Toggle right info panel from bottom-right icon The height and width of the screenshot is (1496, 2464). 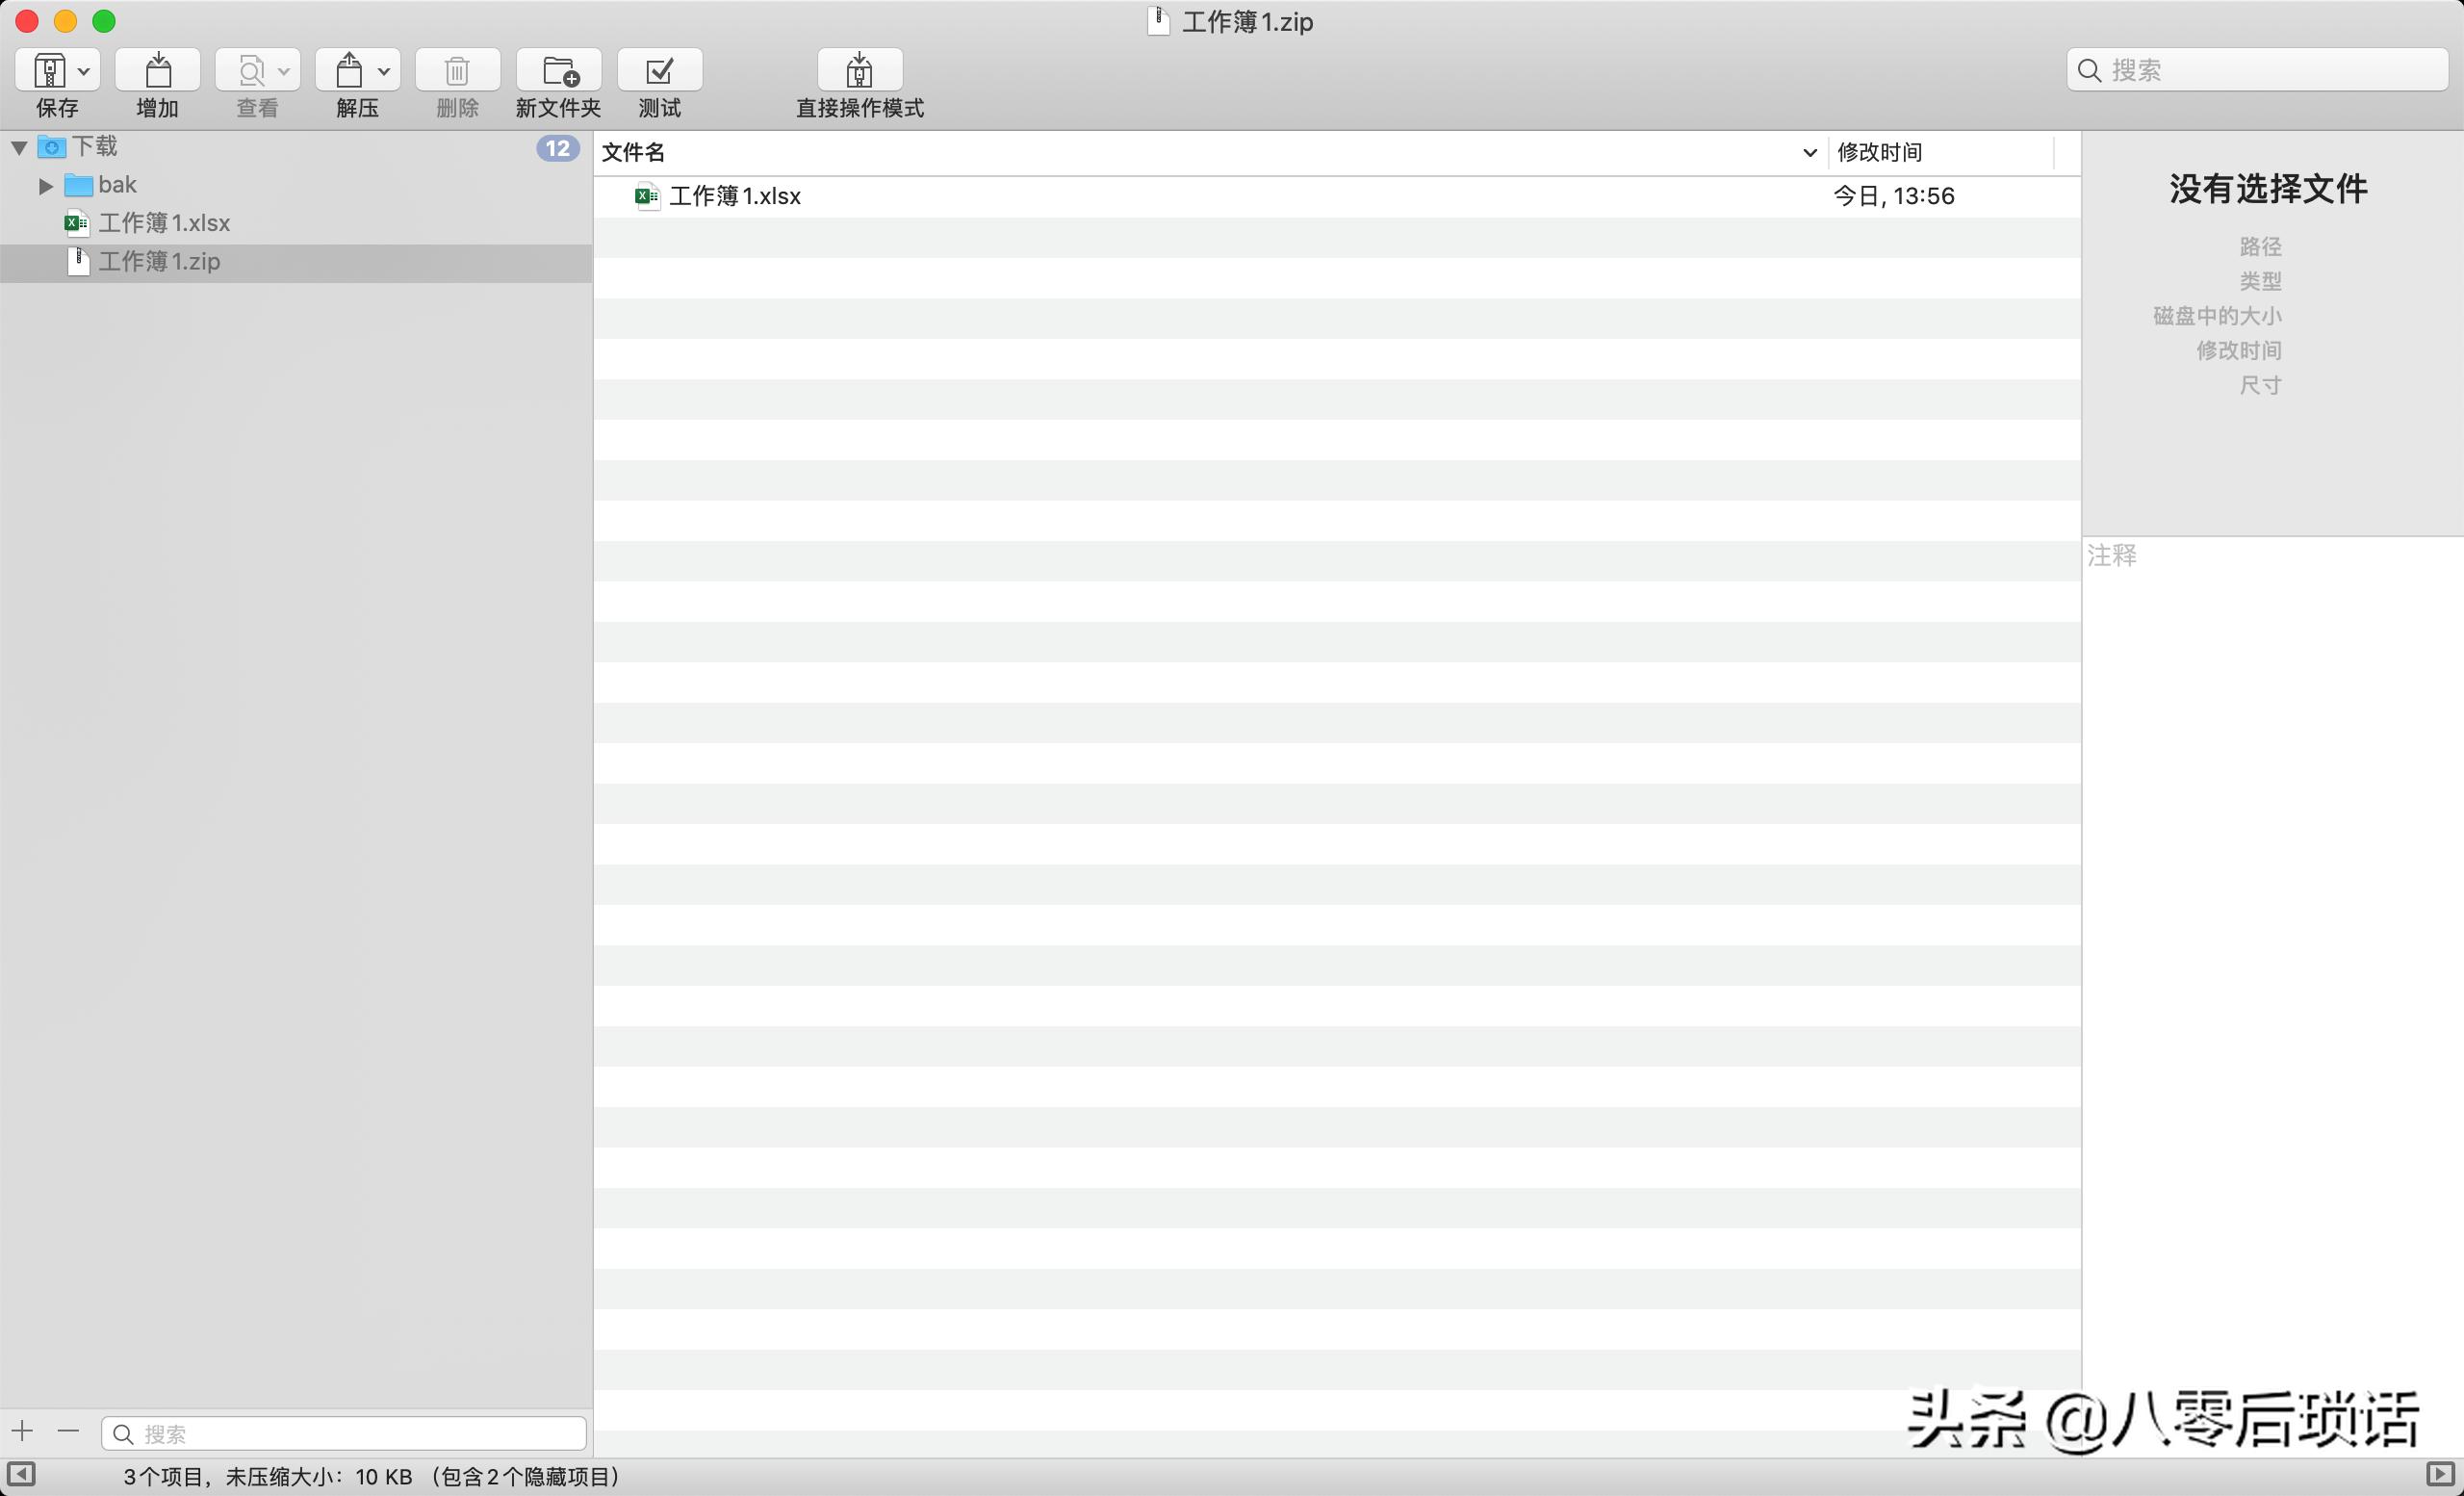point(2439,1474)
